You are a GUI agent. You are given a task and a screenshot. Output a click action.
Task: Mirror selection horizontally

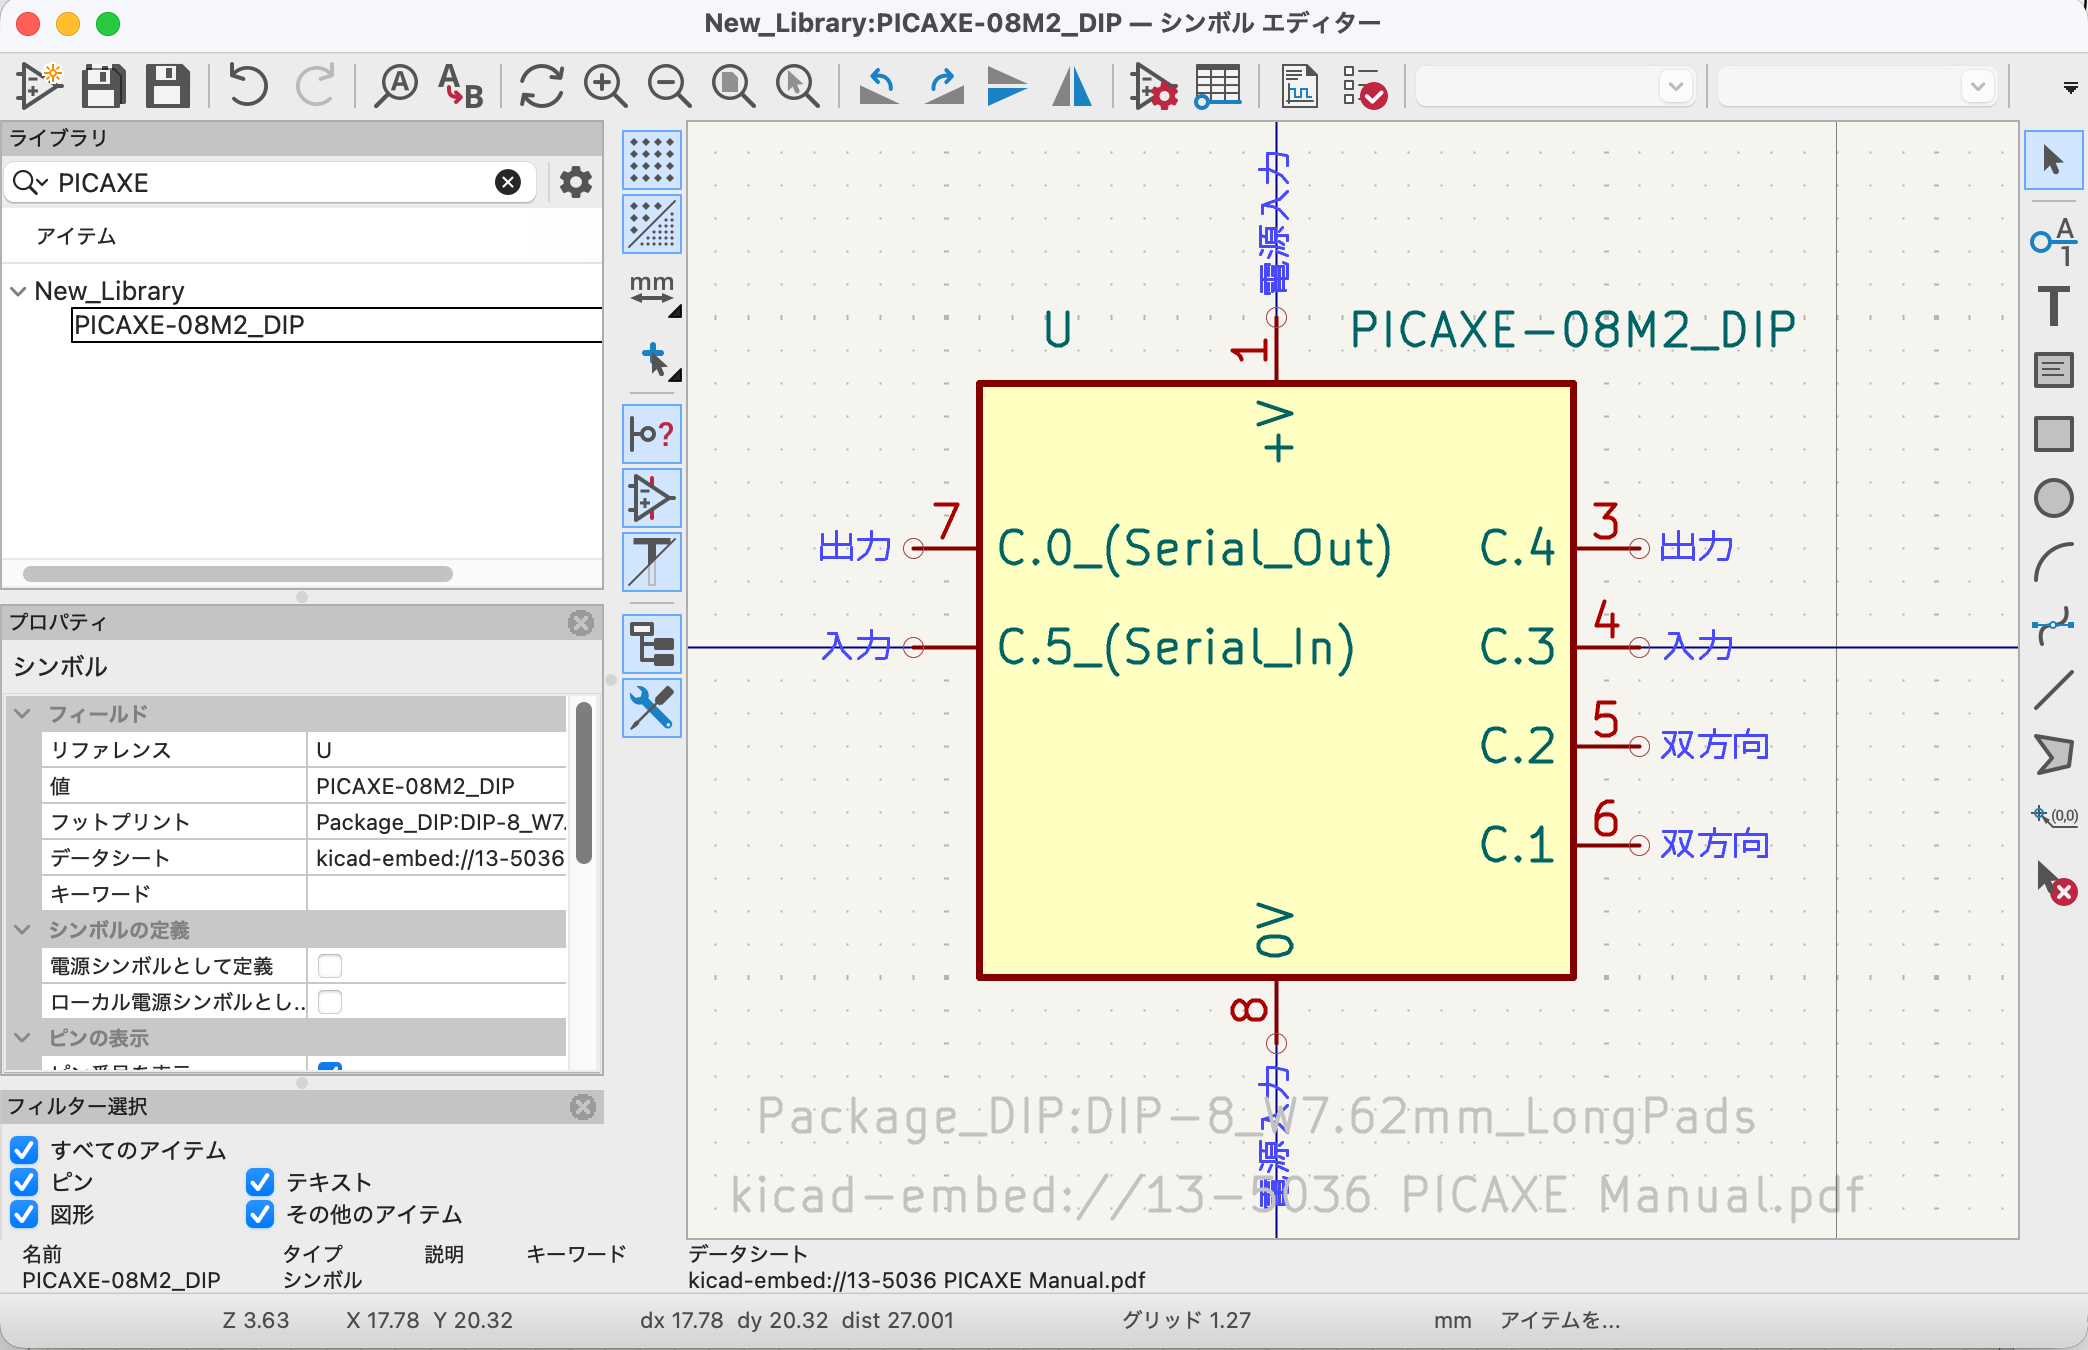point(1072,86)
